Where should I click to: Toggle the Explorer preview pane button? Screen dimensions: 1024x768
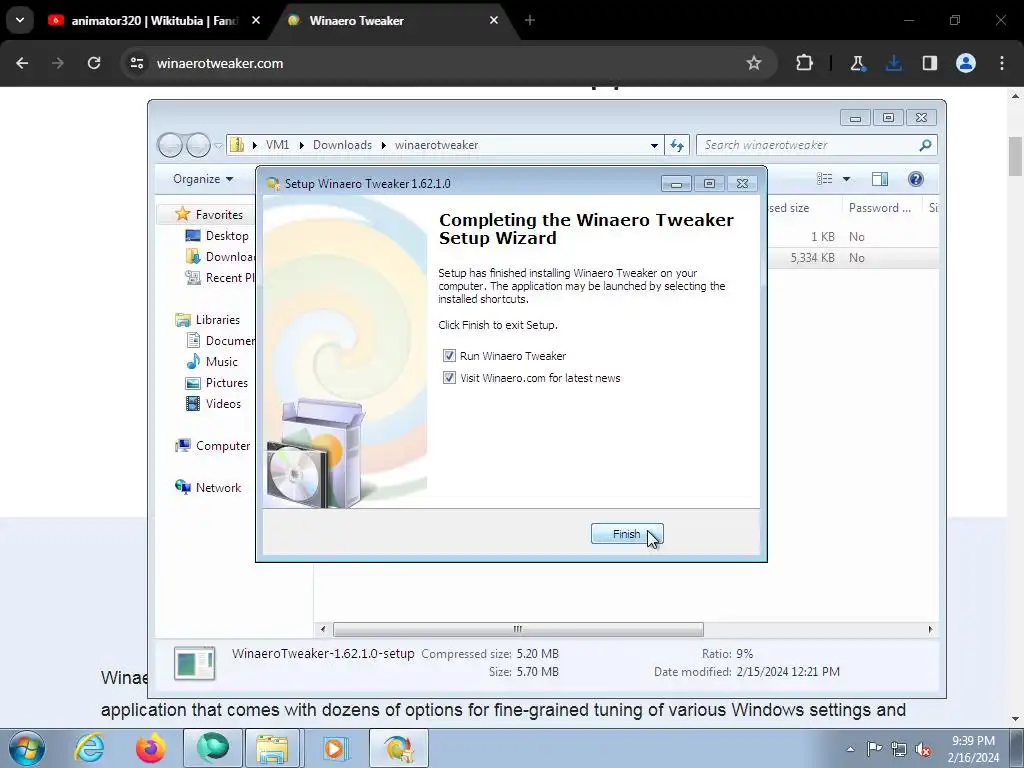point(880,179)
